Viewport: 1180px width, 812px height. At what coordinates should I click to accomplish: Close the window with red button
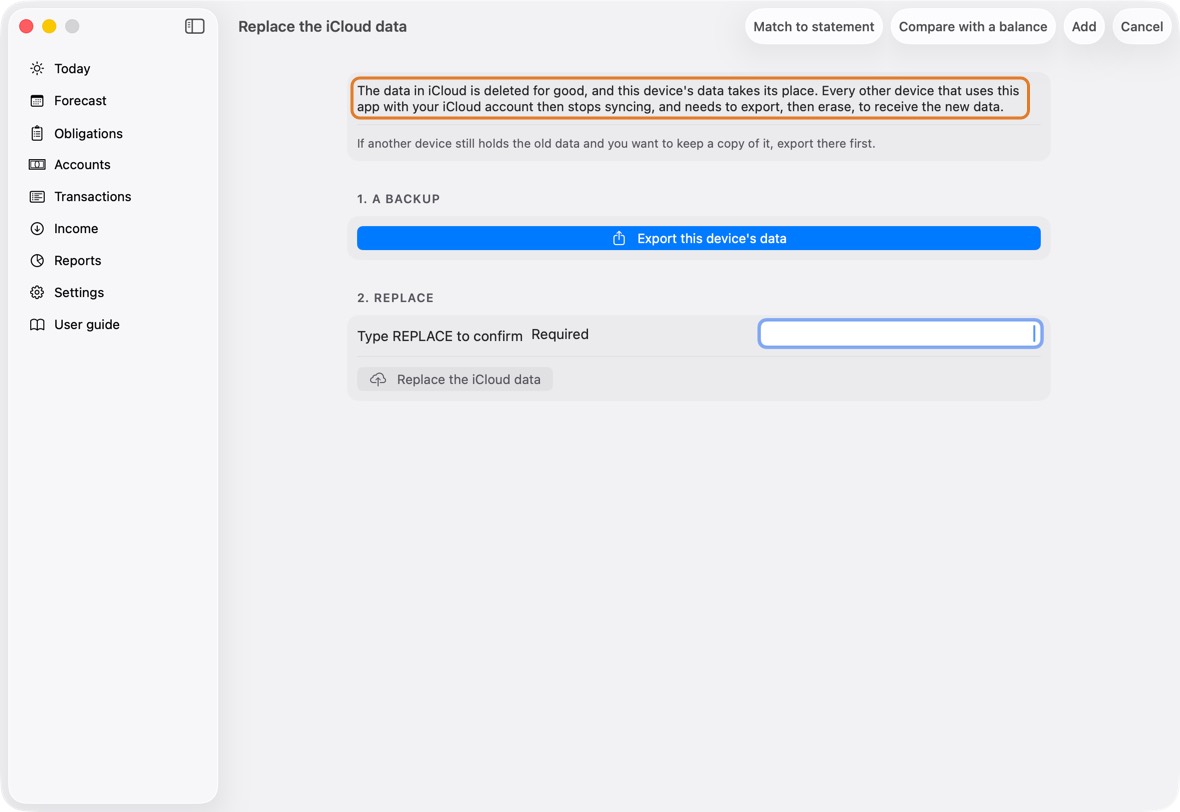pos(26,26)
